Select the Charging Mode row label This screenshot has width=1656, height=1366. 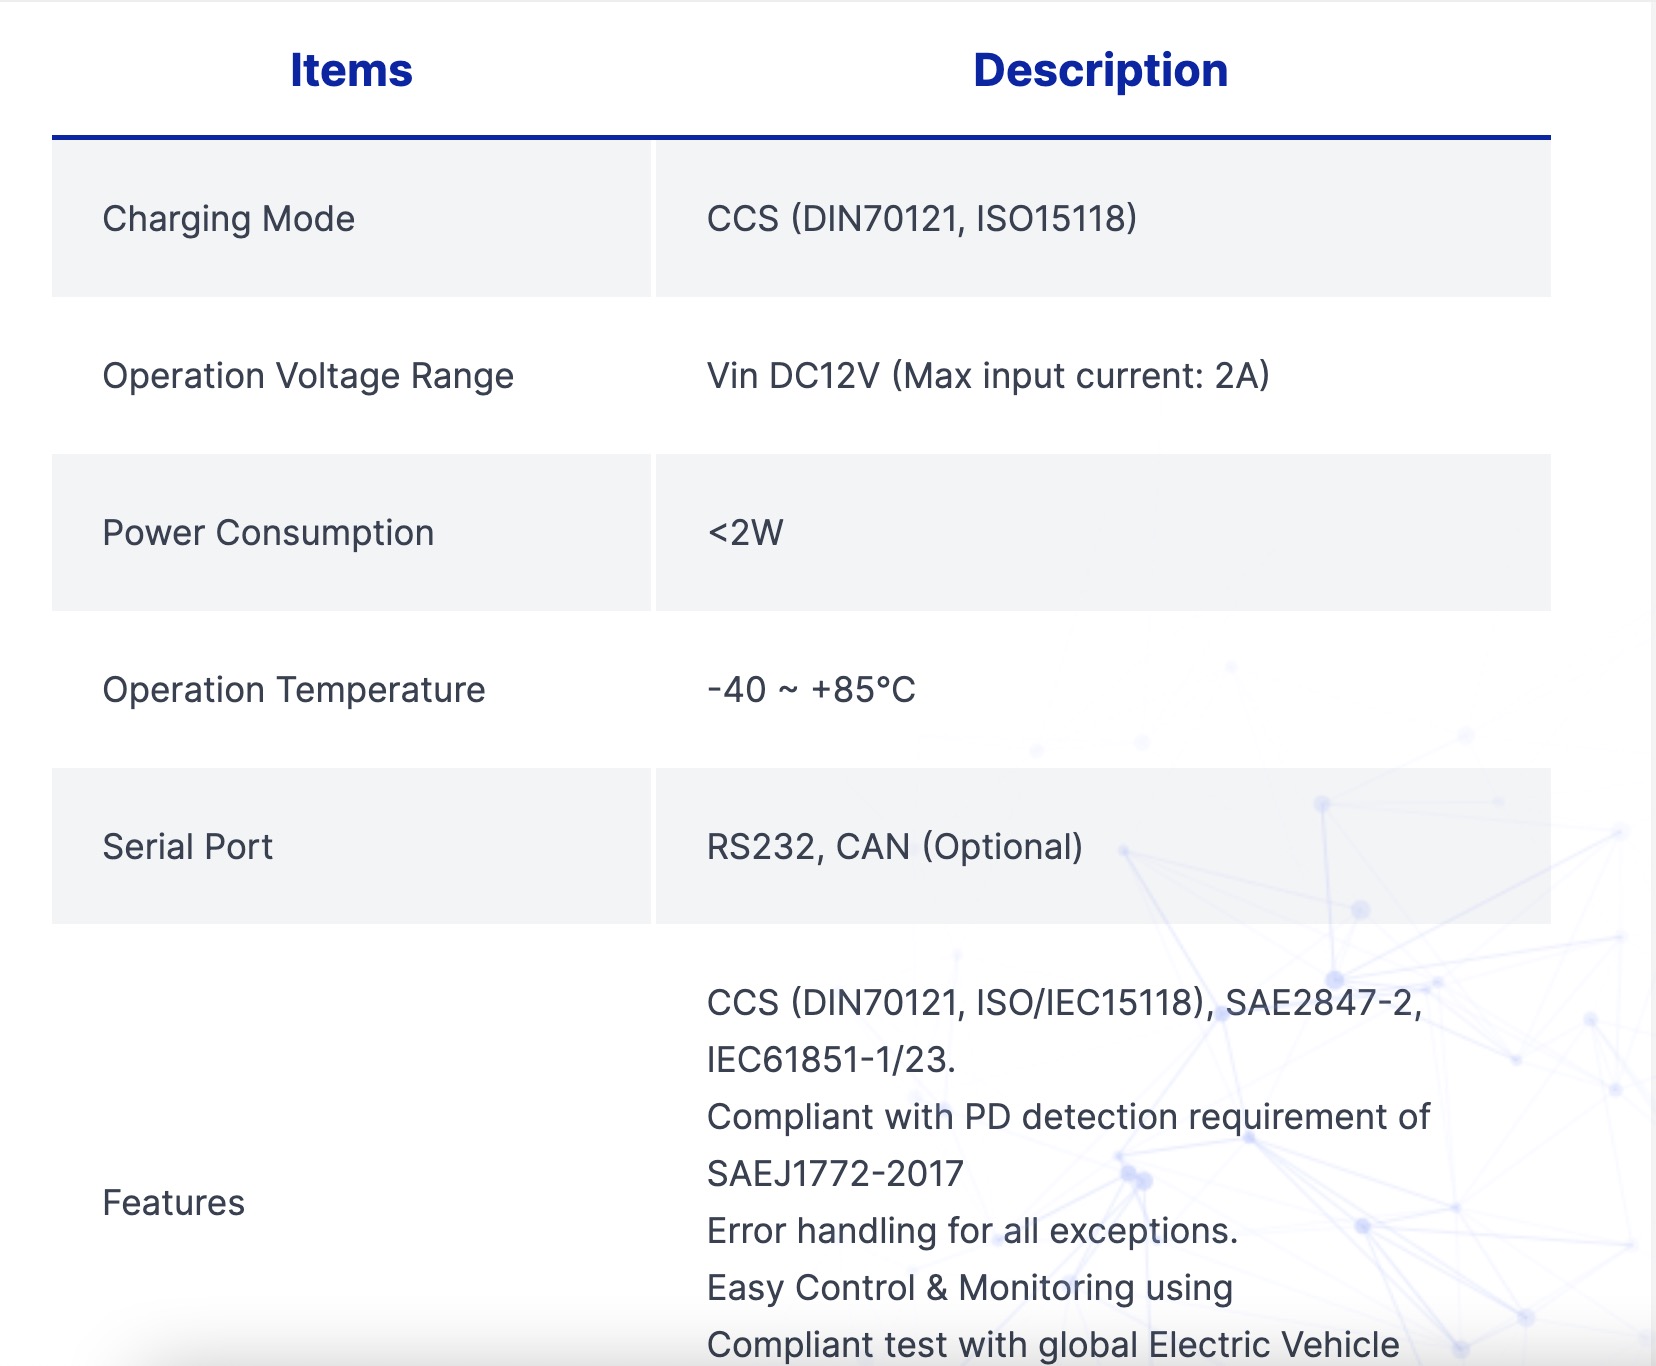229,219
